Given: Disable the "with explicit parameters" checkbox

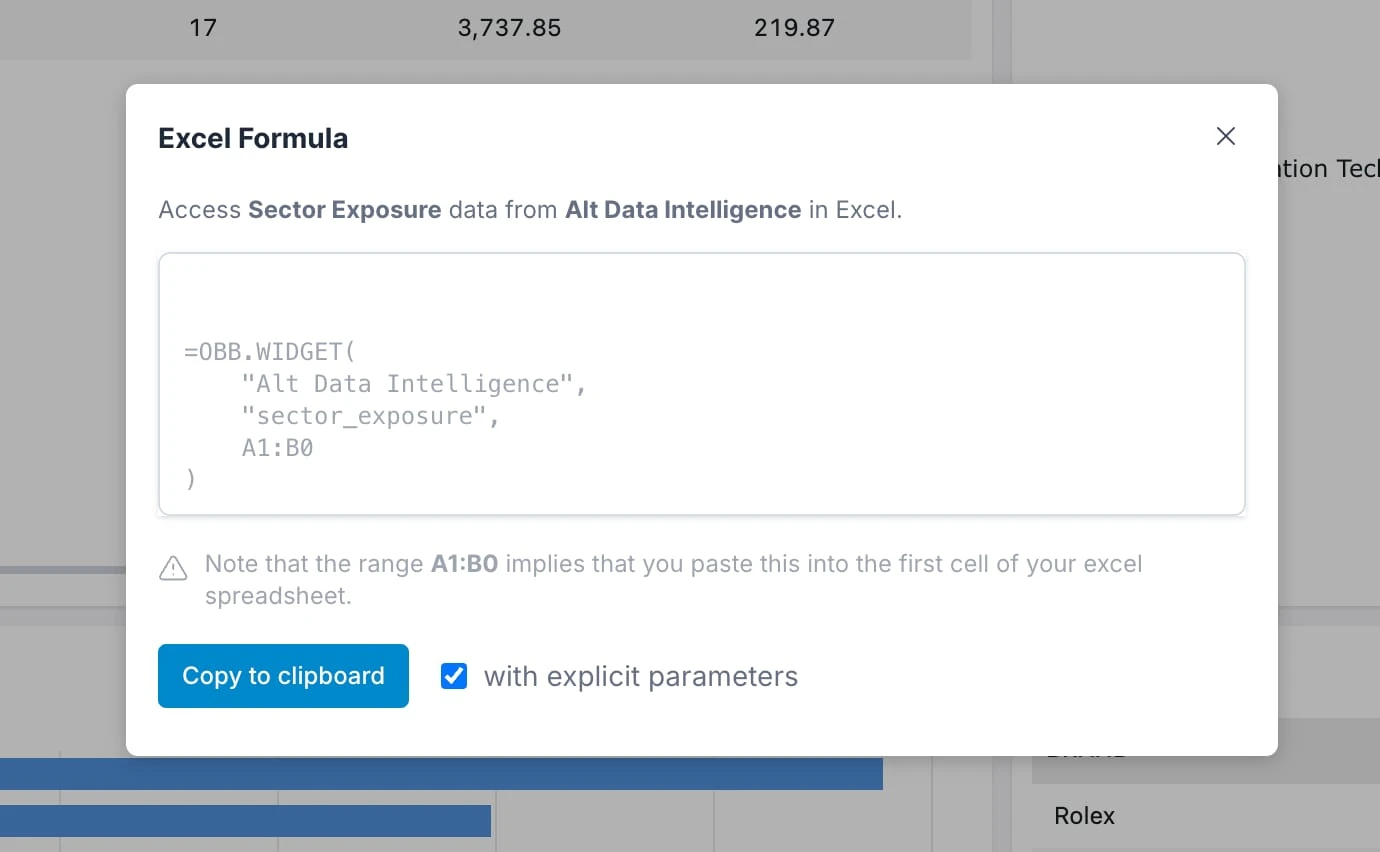Looking at the screenshot, I should [454, 676].
